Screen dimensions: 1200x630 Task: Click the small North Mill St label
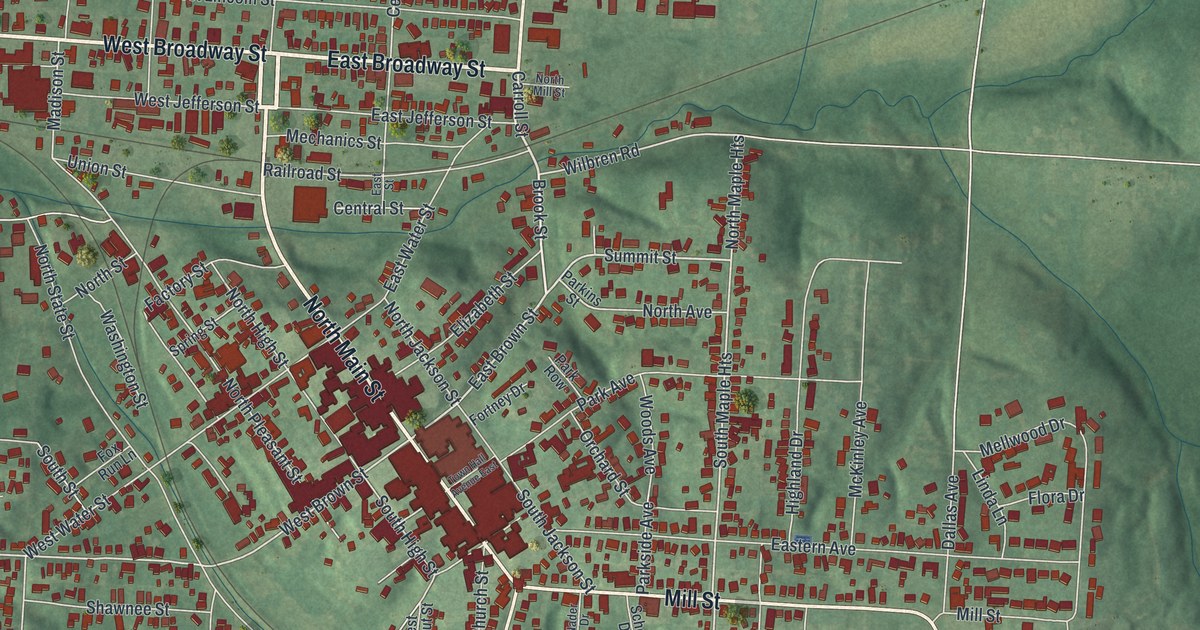tap(550, 86)
